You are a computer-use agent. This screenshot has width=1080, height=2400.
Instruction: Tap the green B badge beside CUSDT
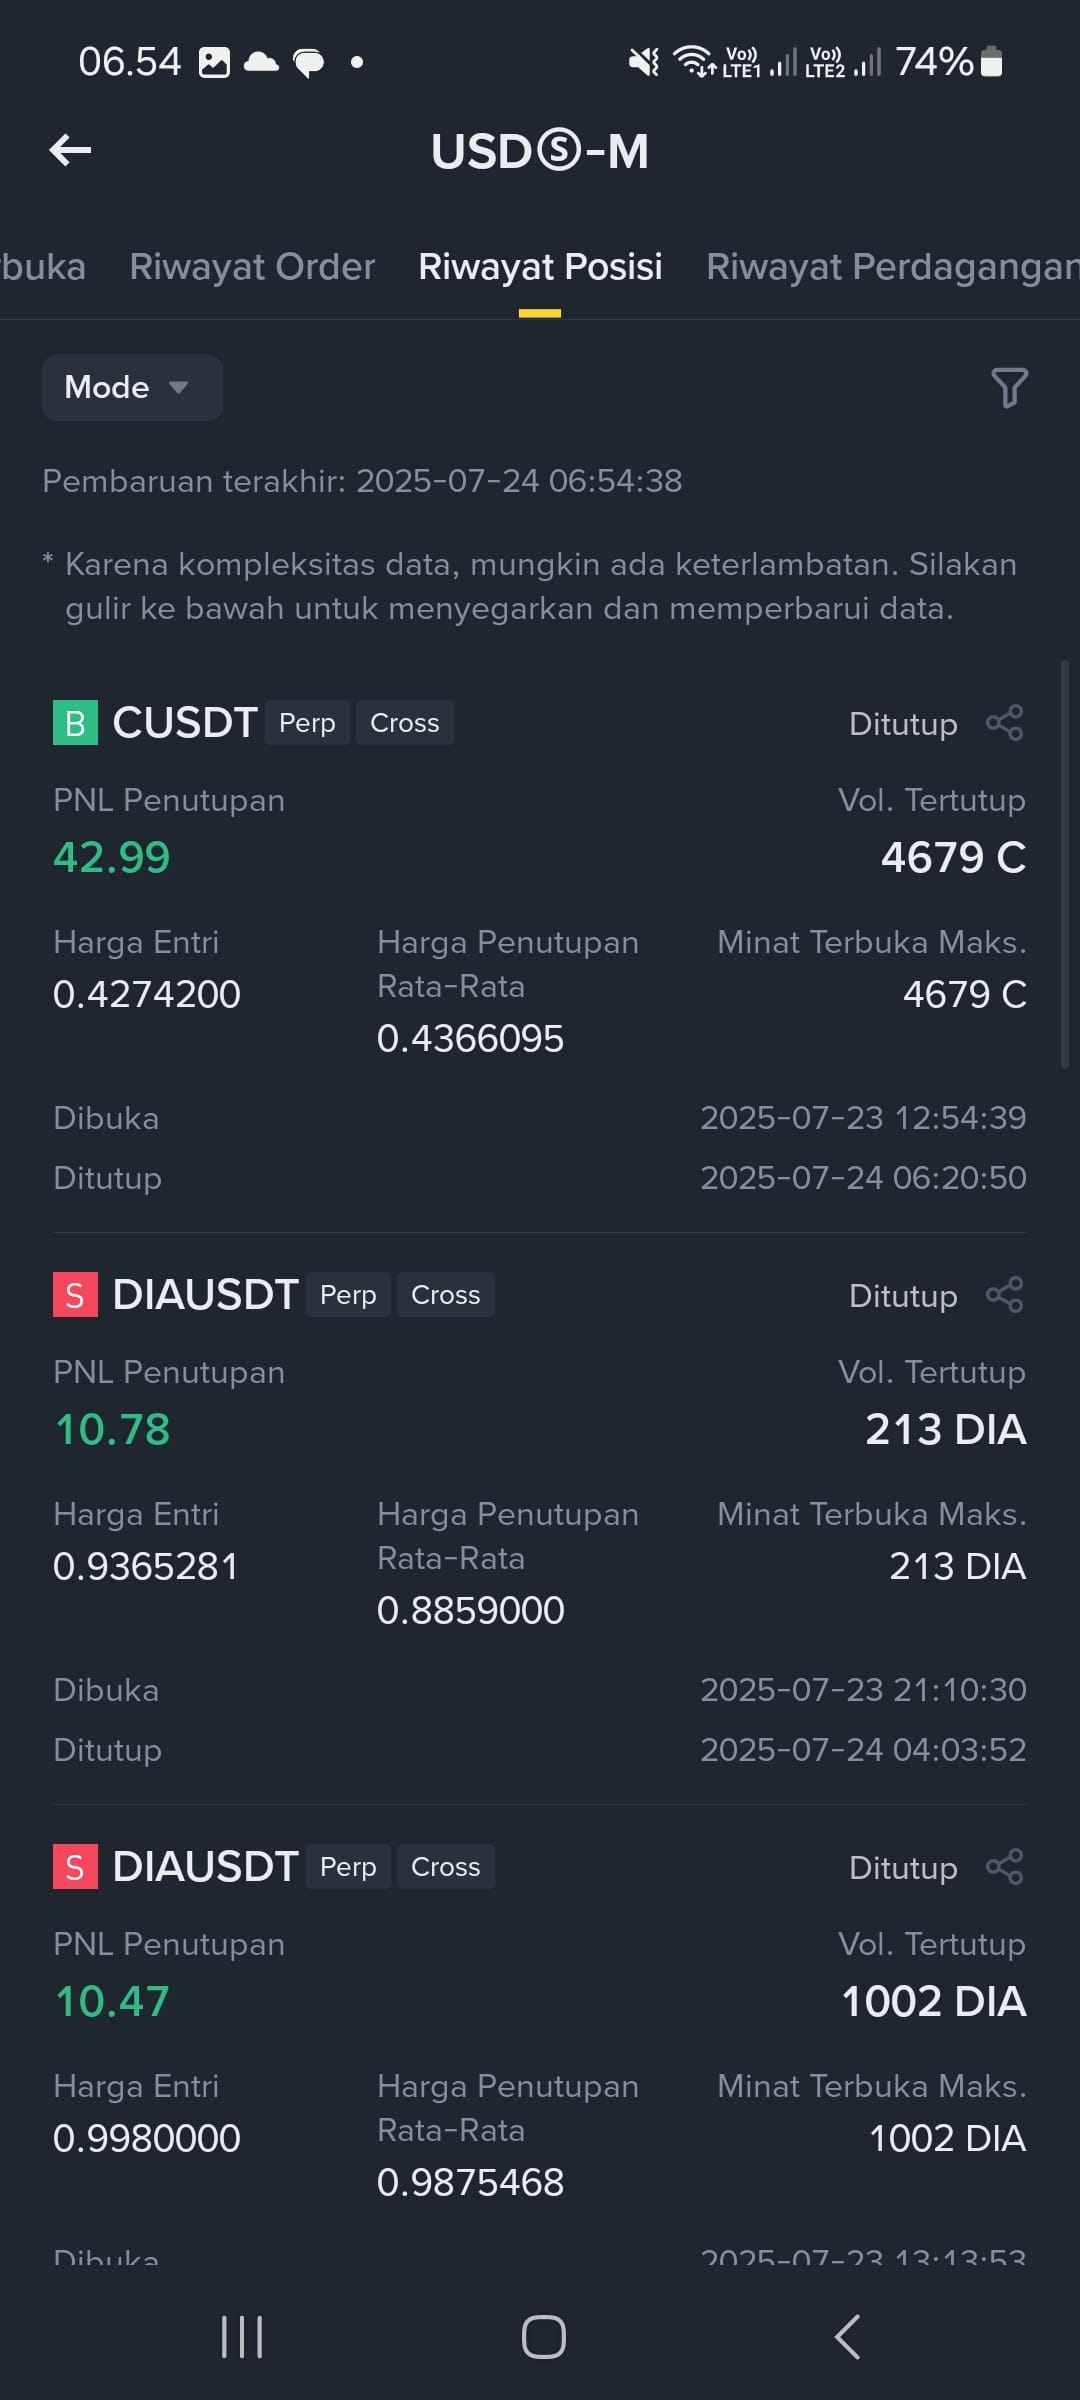pyautogui.click(x=75, y=723)
